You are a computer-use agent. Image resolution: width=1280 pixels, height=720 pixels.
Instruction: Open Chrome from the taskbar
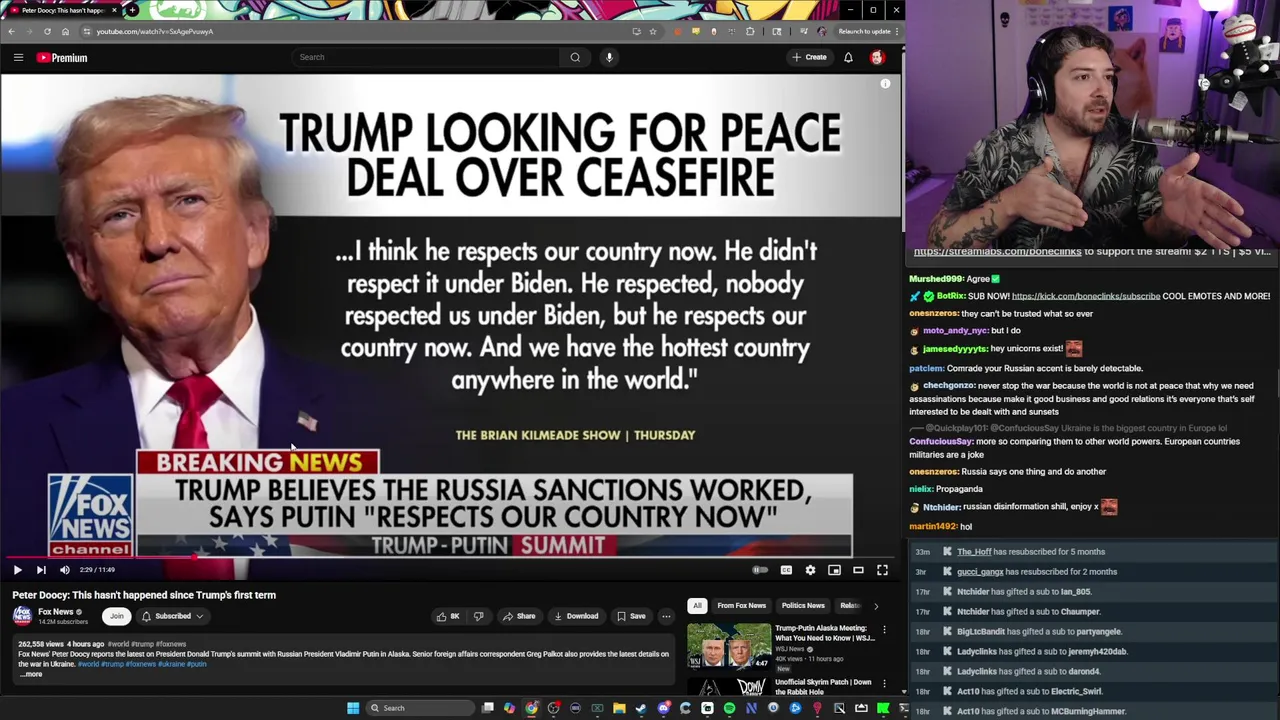click(x=531, y=708)
